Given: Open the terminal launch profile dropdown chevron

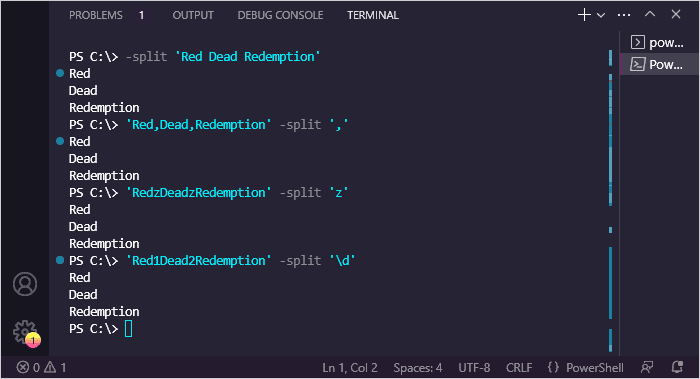Looking at the screenshot, I should click(x=601, y=15).
